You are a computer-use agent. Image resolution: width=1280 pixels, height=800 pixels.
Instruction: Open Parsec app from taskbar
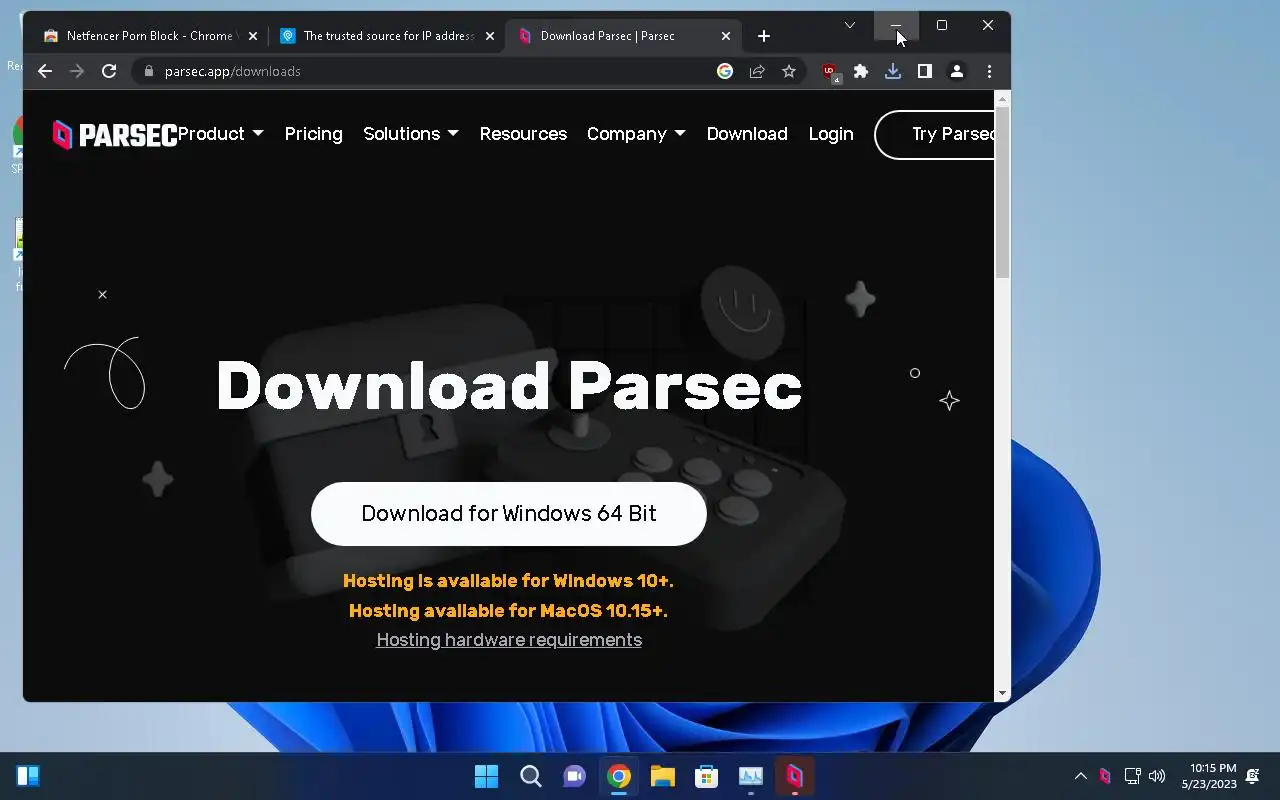(795, 776)
